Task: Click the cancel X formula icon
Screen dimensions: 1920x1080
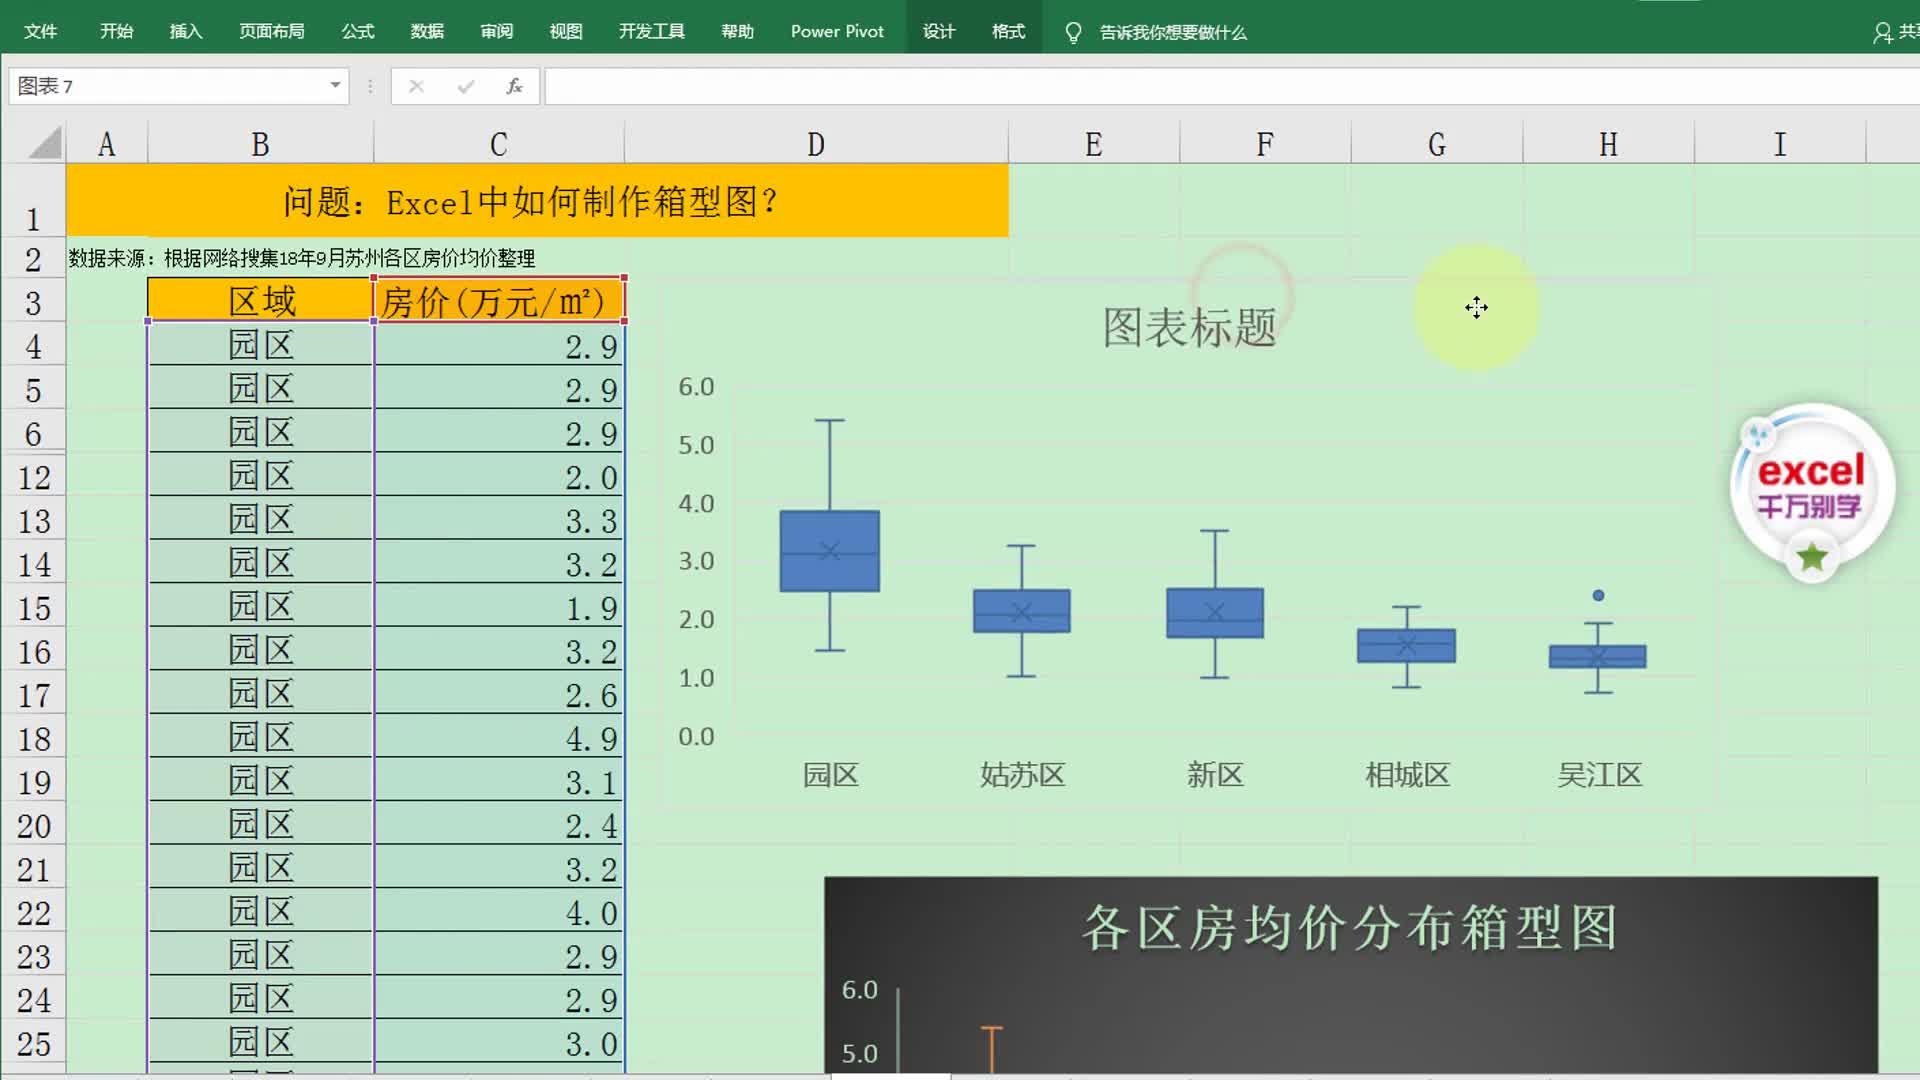Action: point(416,86)
